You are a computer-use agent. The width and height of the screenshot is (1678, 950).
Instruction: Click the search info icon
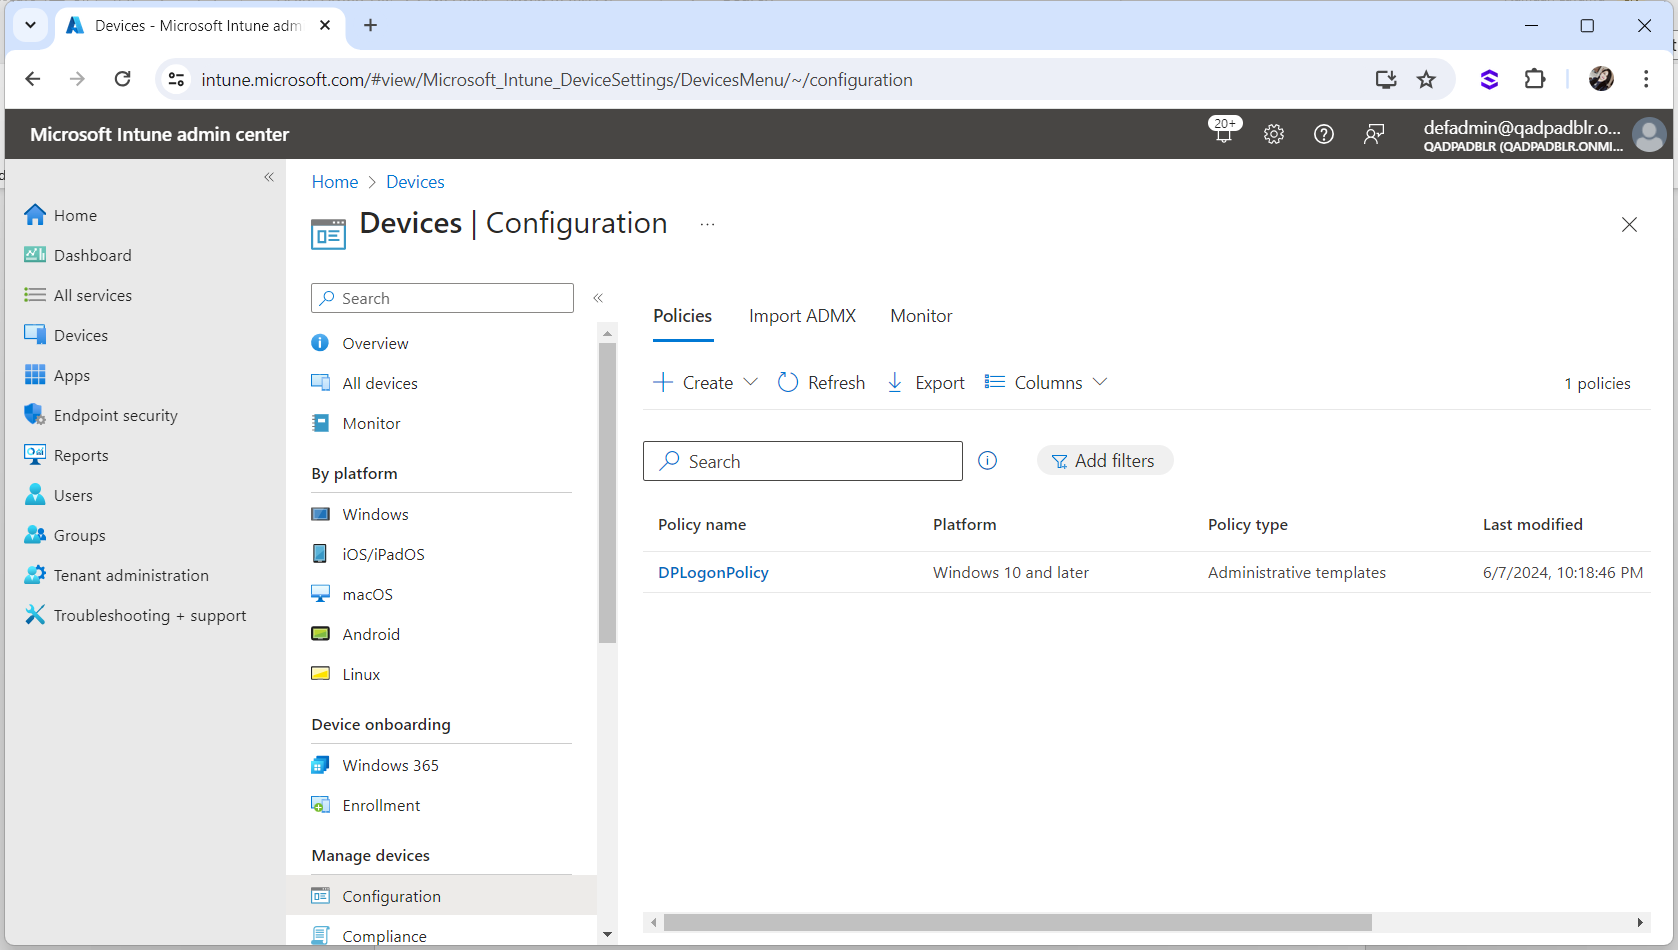(x=987, y=461)
